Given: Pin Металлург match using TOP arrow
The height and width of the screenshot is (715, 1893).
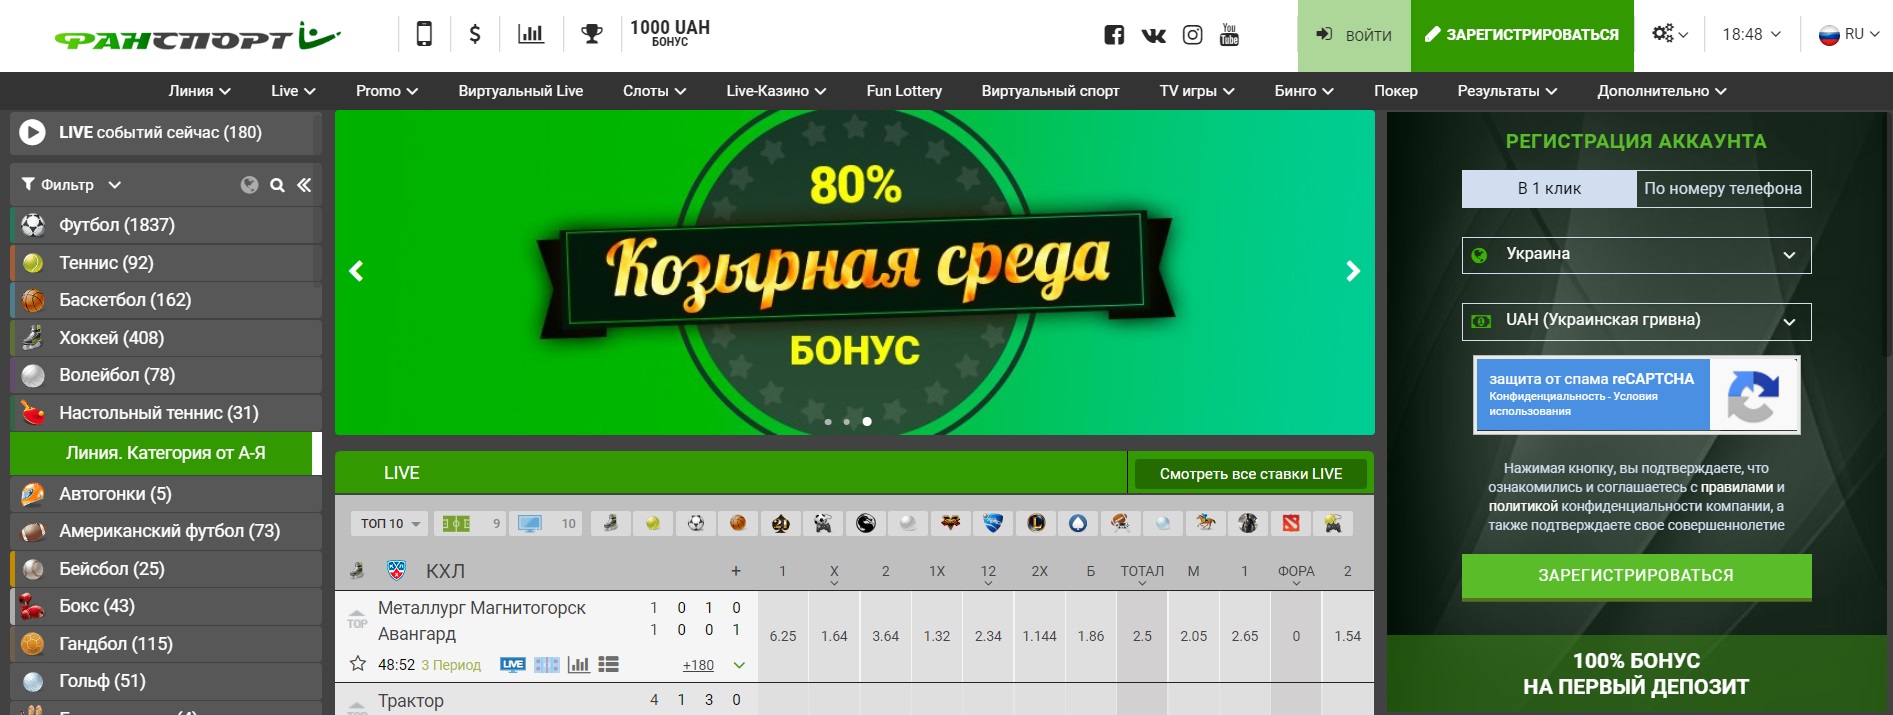Looking at the screenshot, I should [x=357, y=618].
